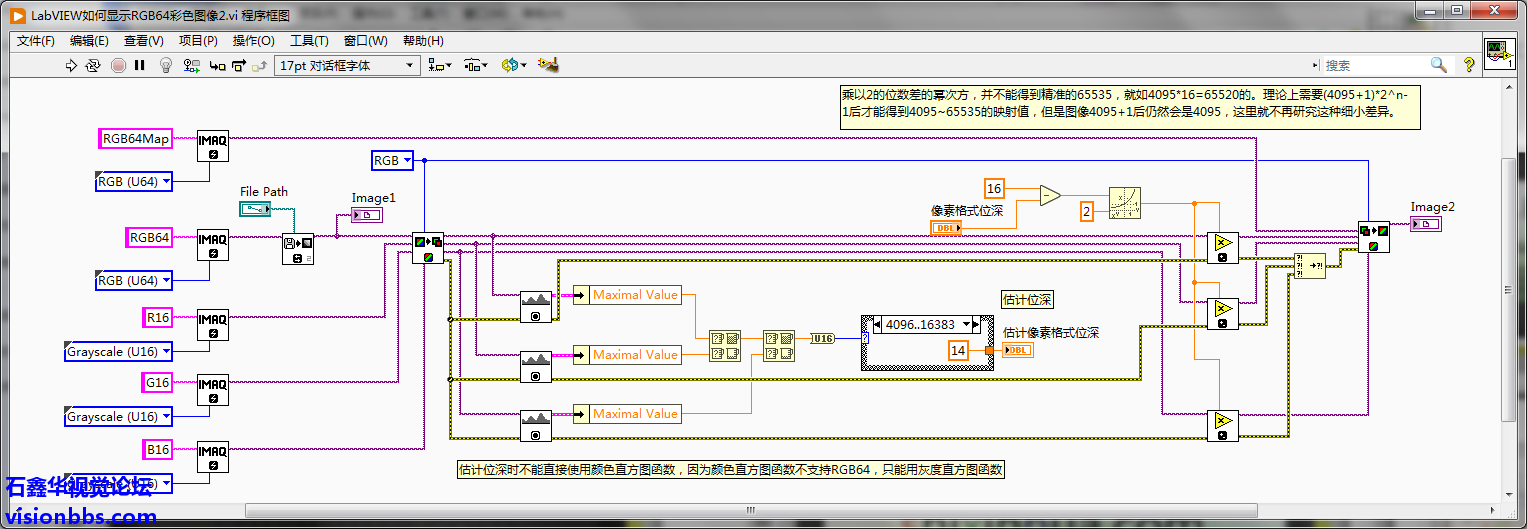
Task: Open the 文件(F) menu
Action: point(36,41)
